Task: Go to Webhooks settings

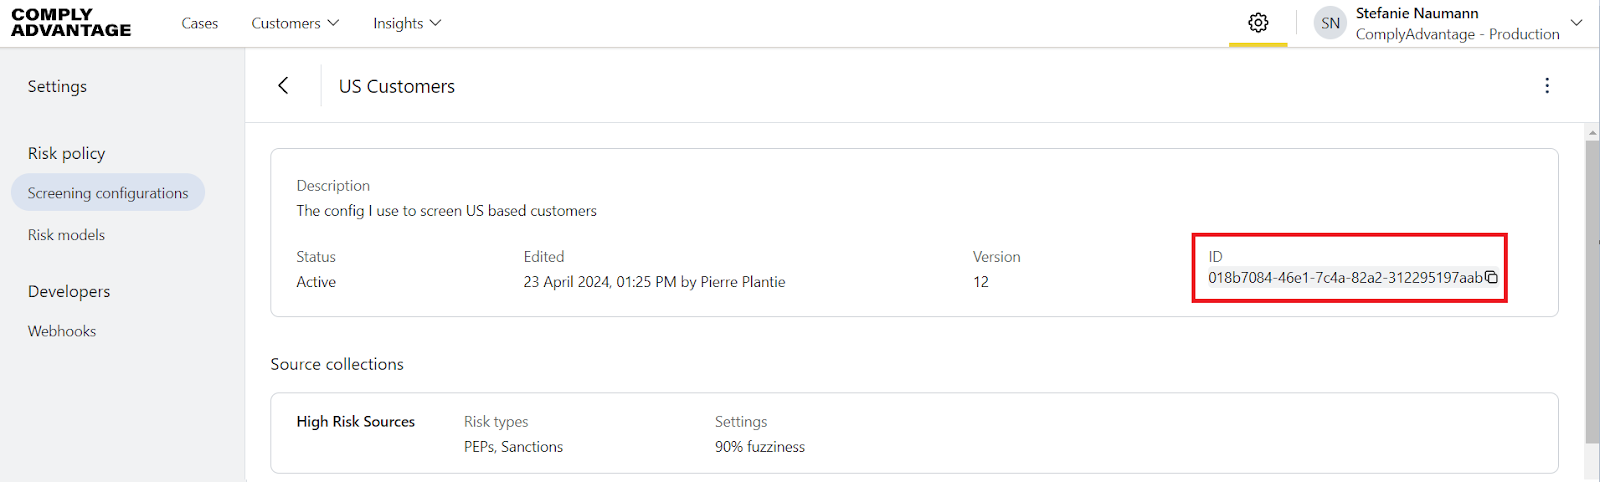Action: (x=62, y=331)
